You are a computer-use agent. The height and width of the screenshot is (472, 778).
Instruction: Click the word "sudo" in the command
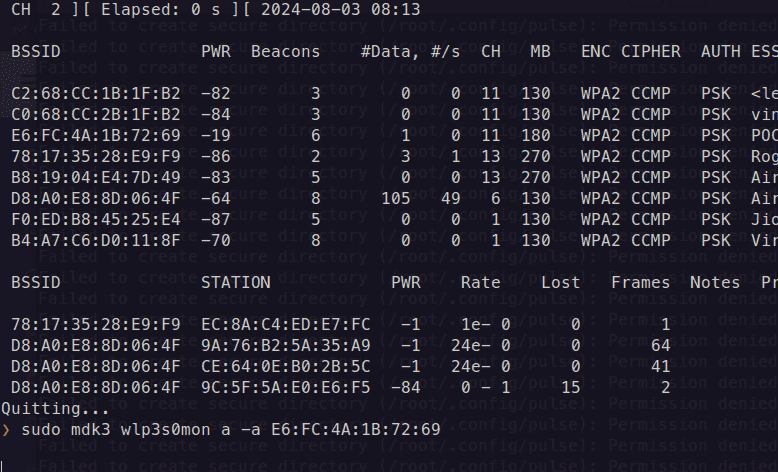[37, 430]
